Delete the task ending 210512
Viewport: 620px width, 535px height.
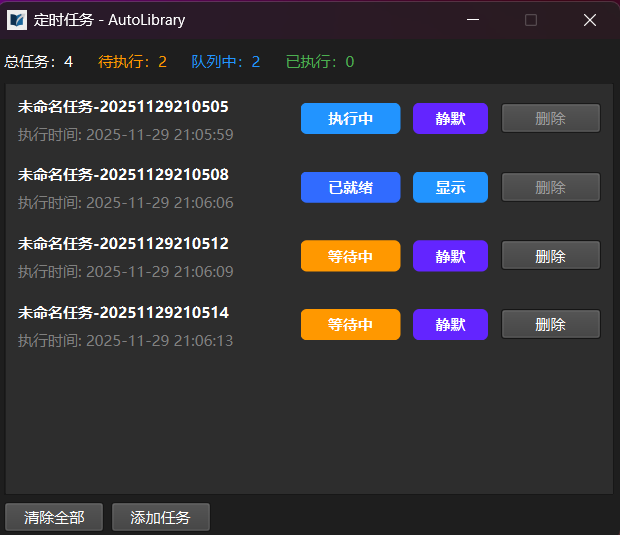[550, 256]
